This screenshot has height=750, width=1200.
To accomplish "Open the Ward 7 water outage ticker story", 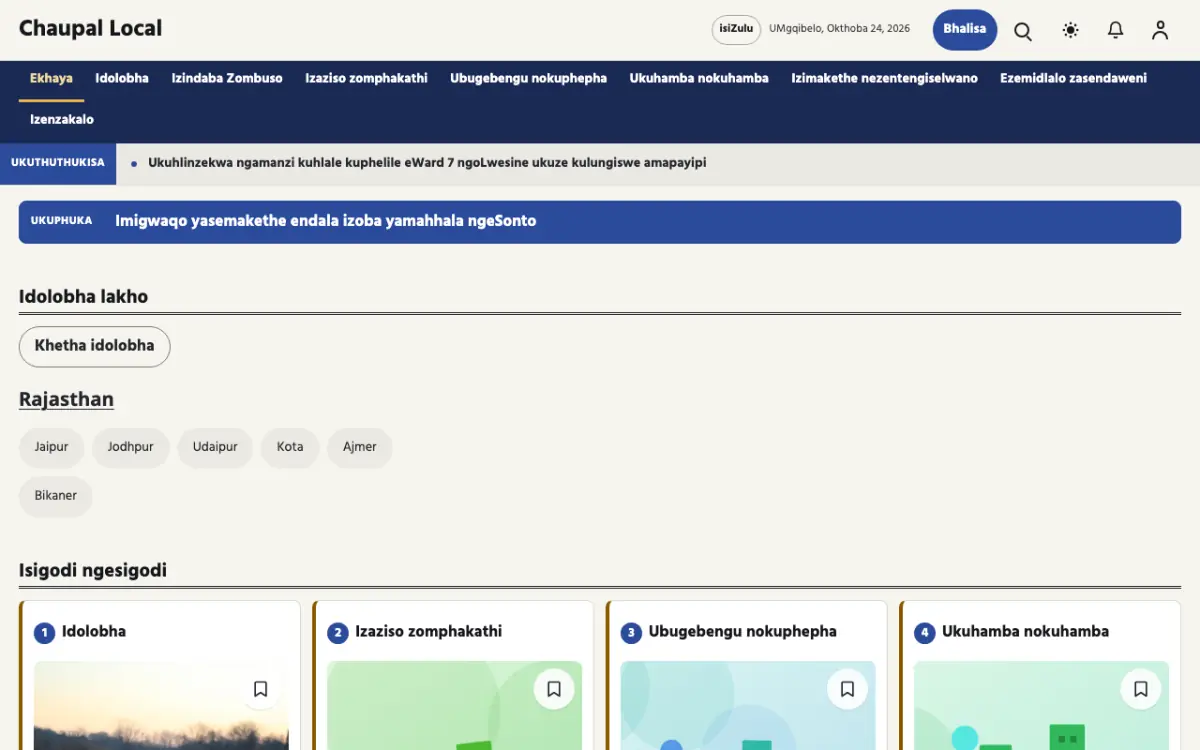I will point(427,163).
